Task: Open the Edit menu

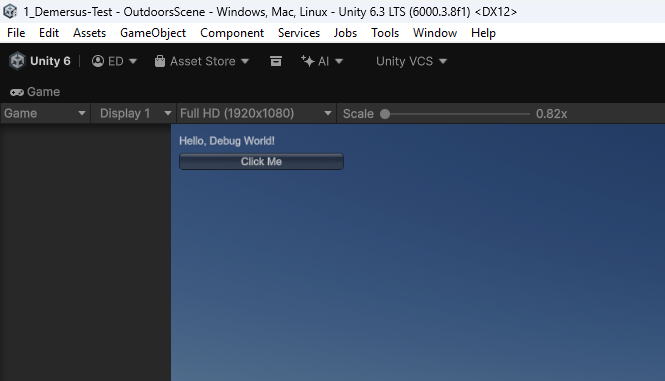Action: click(x=49, y=33)
